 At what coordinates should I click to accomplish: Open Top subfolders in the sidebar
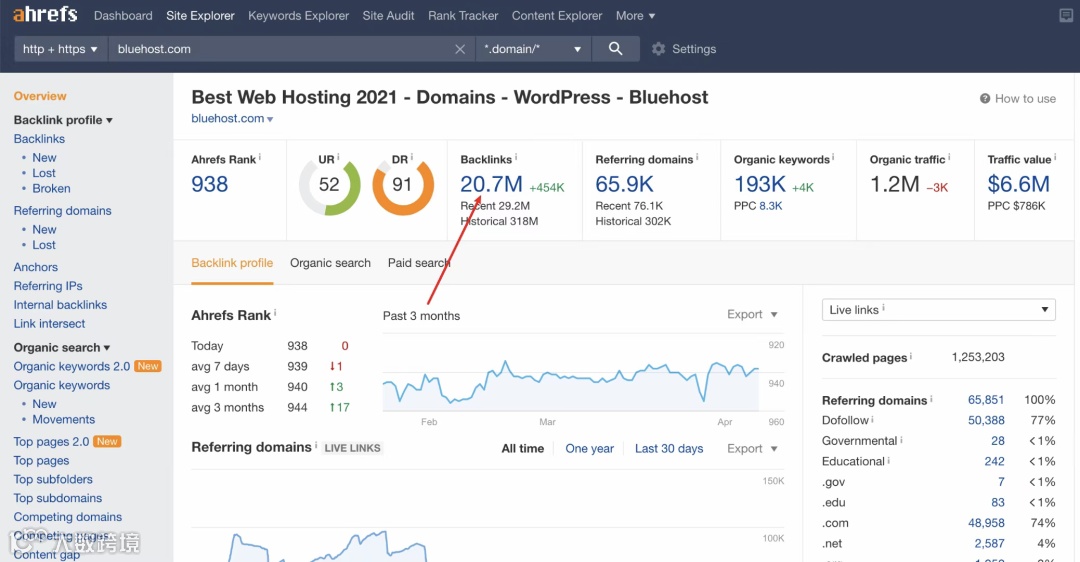pyautogui.click(x=53, y=479)
